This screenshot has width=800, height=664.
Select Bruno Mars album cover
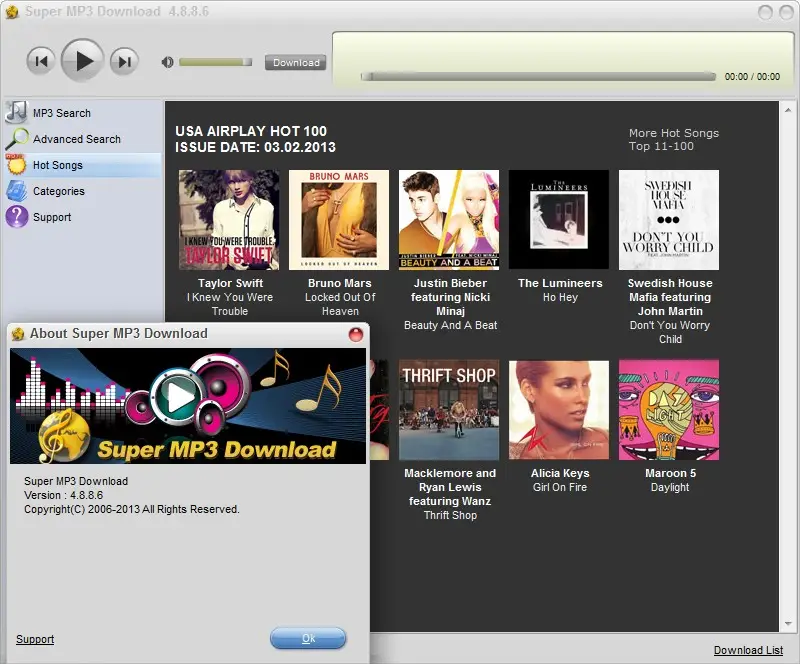(x=339, y=220)
